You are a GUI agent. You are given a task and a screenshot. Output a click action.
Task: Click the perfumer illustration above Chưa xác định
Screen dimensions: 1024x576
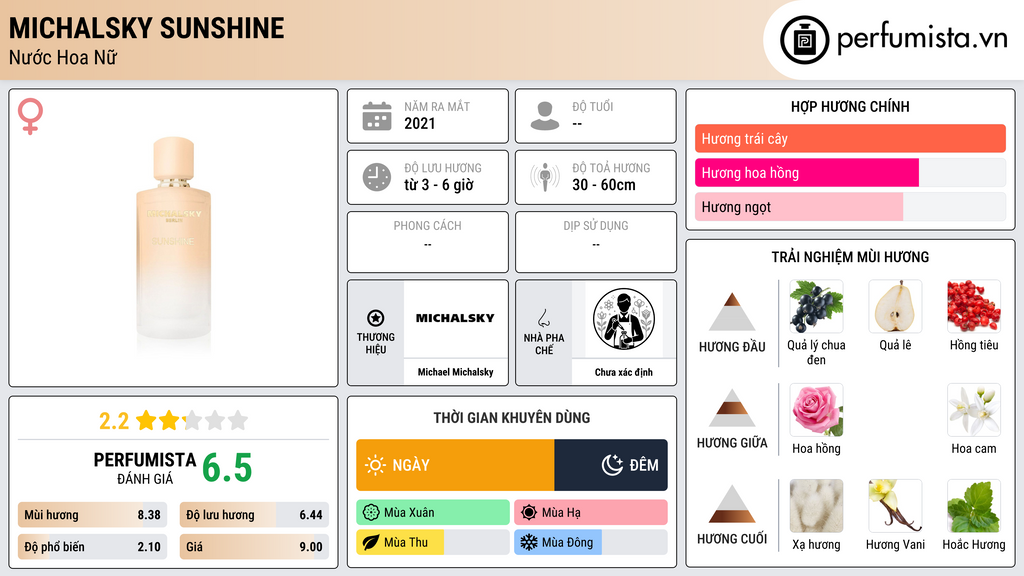(x=624, y=319)
